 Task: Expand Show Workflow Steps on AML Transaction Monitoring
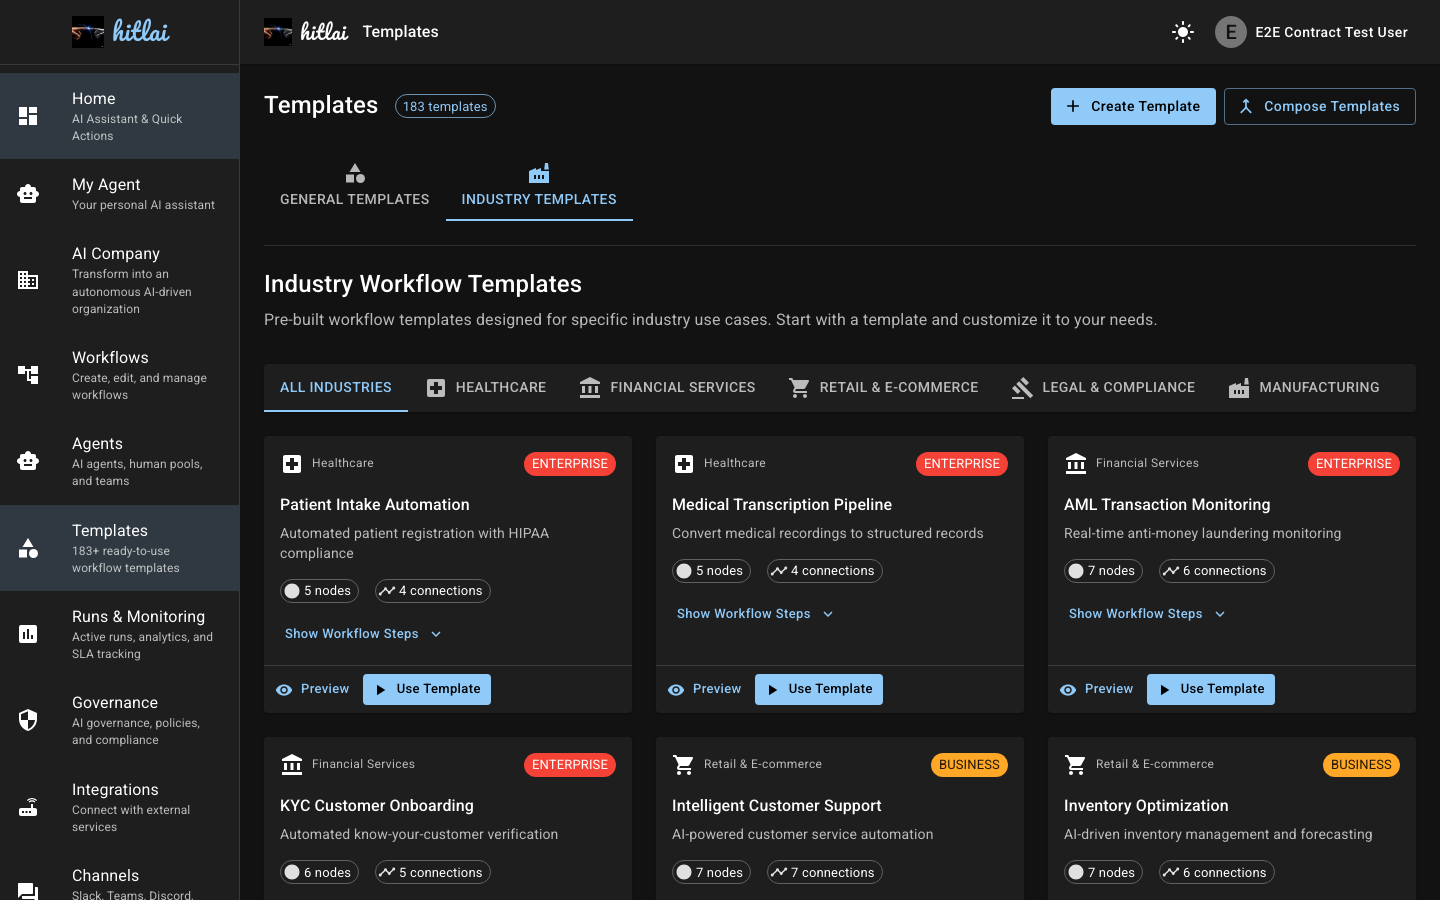tap(1147, 613)
